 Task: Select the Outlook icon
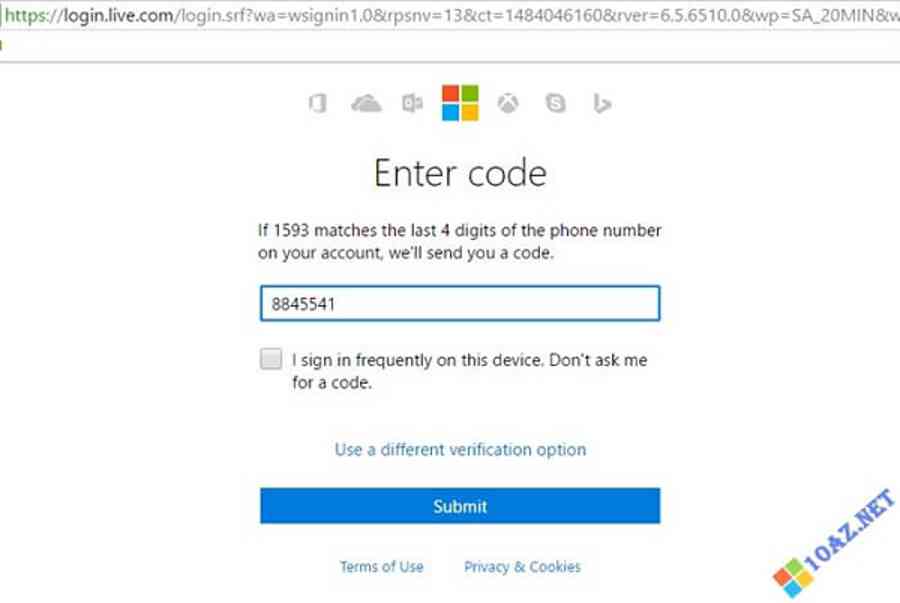coord(412,103)
